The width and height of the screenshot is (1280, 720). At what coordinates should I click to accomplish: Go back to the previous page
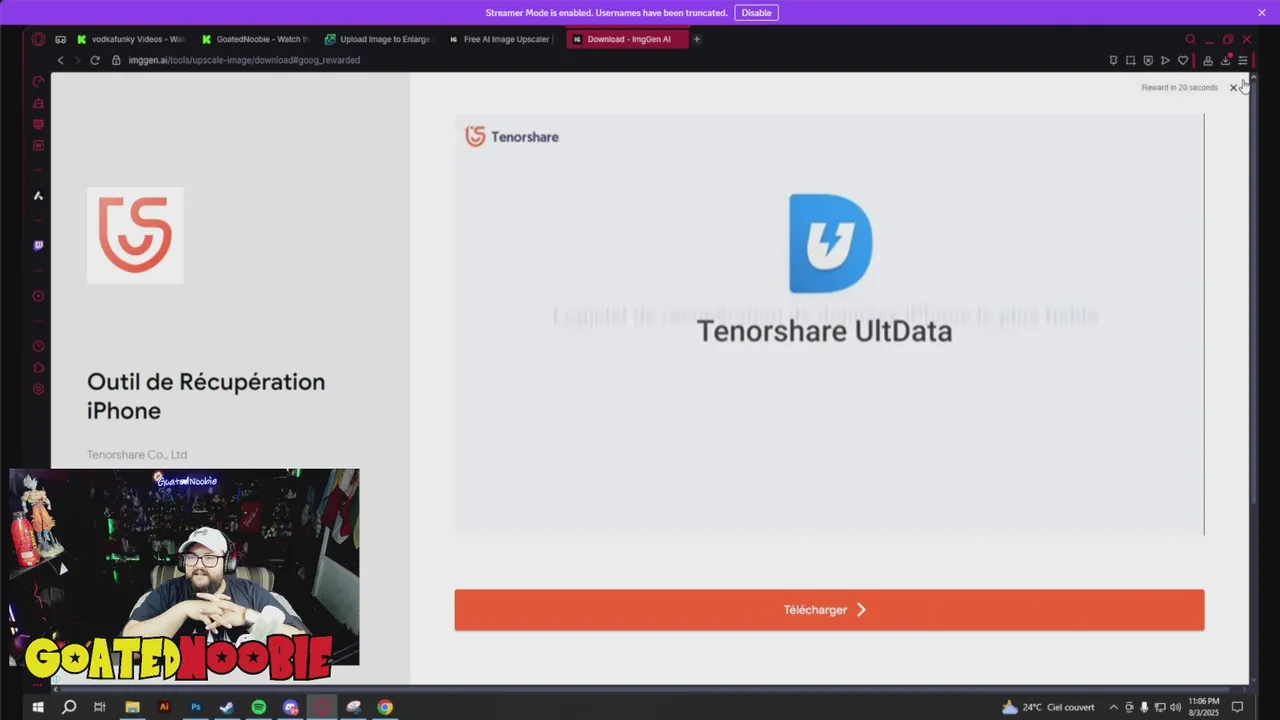tap(60, 60)
